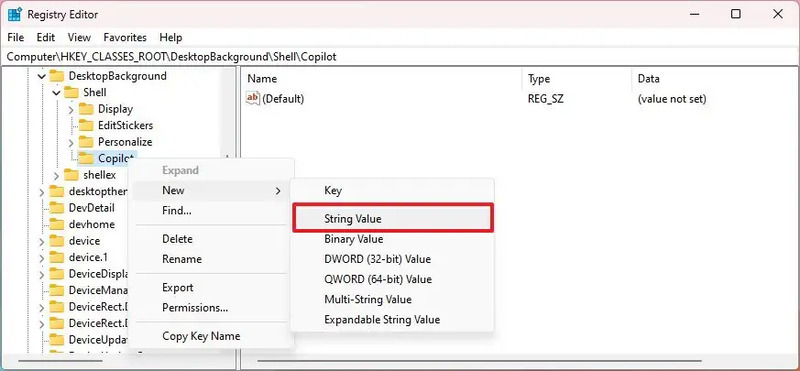This screenshot has width=800, height=371.
Task: Open the Help menu
Action: pos(170,37)
